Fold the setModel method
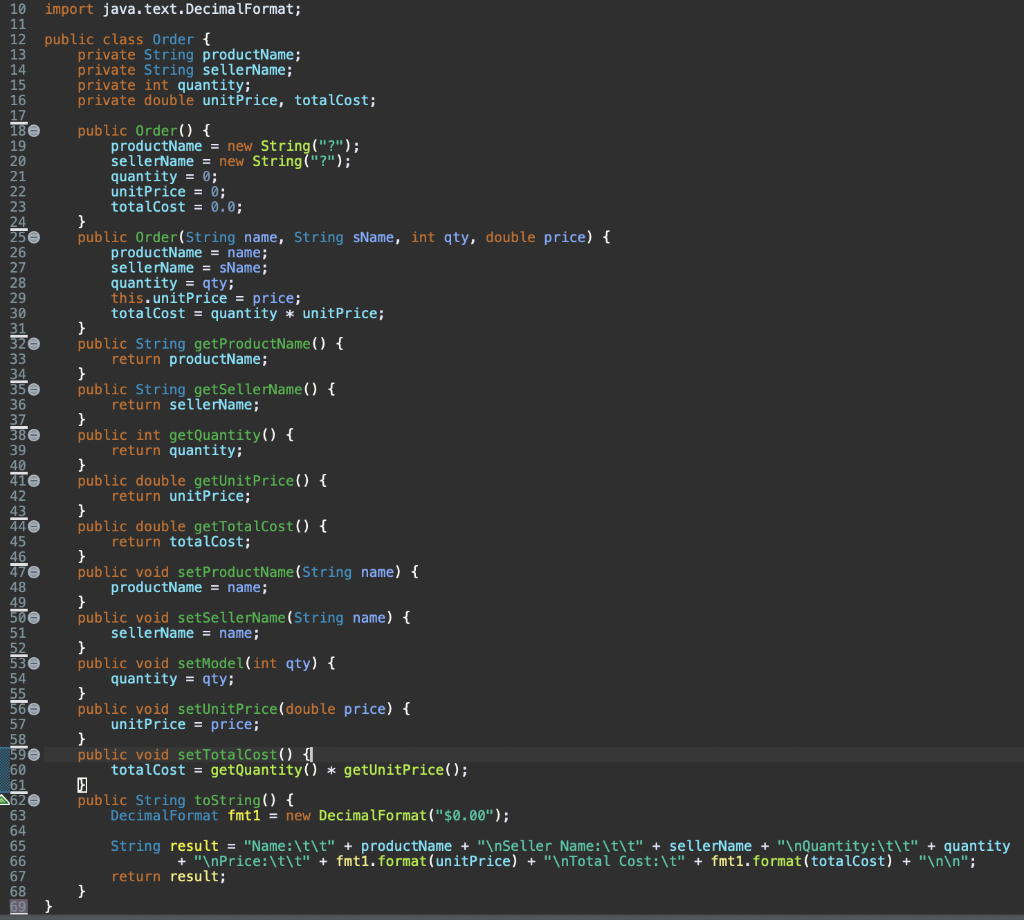1024x920 pixels. coord(33,663)
